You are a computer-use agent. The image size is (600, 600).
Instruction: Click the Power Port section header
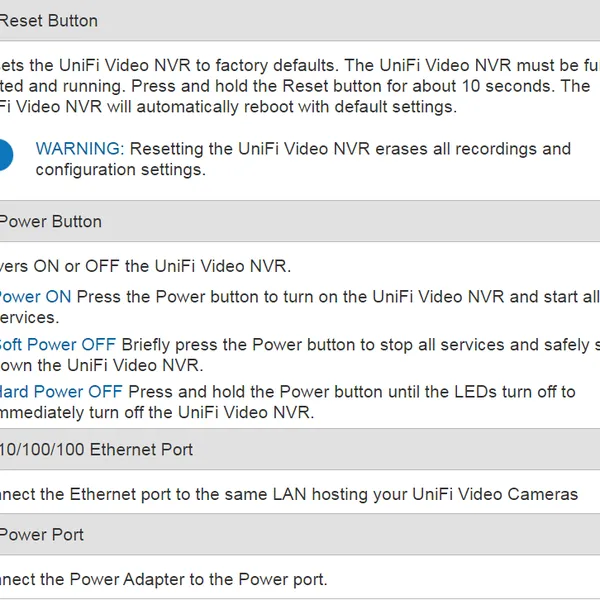click(42, 534)
